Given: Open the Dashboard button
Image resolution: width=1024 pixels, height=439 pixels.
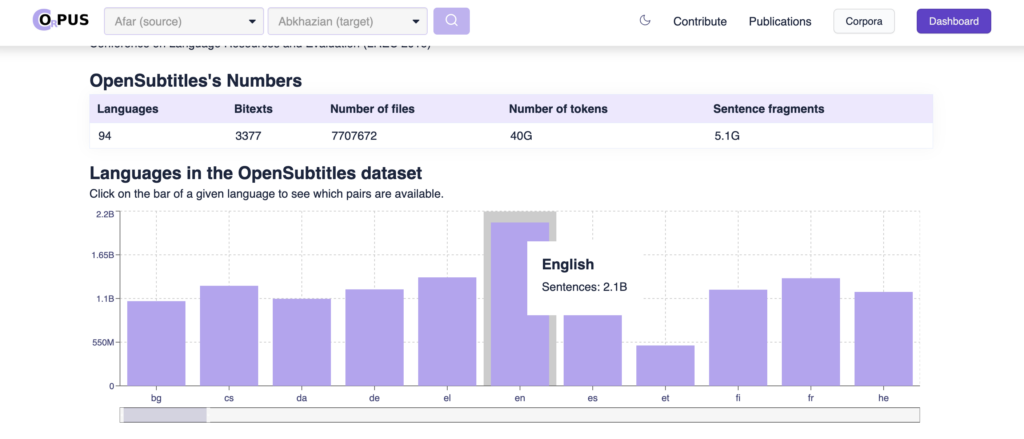Looking at the screenshot, I should [x=953, y=21].
